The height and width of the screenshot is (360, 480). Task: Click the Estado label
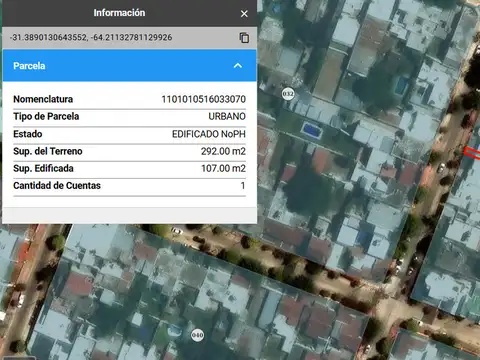coord(28,134)
